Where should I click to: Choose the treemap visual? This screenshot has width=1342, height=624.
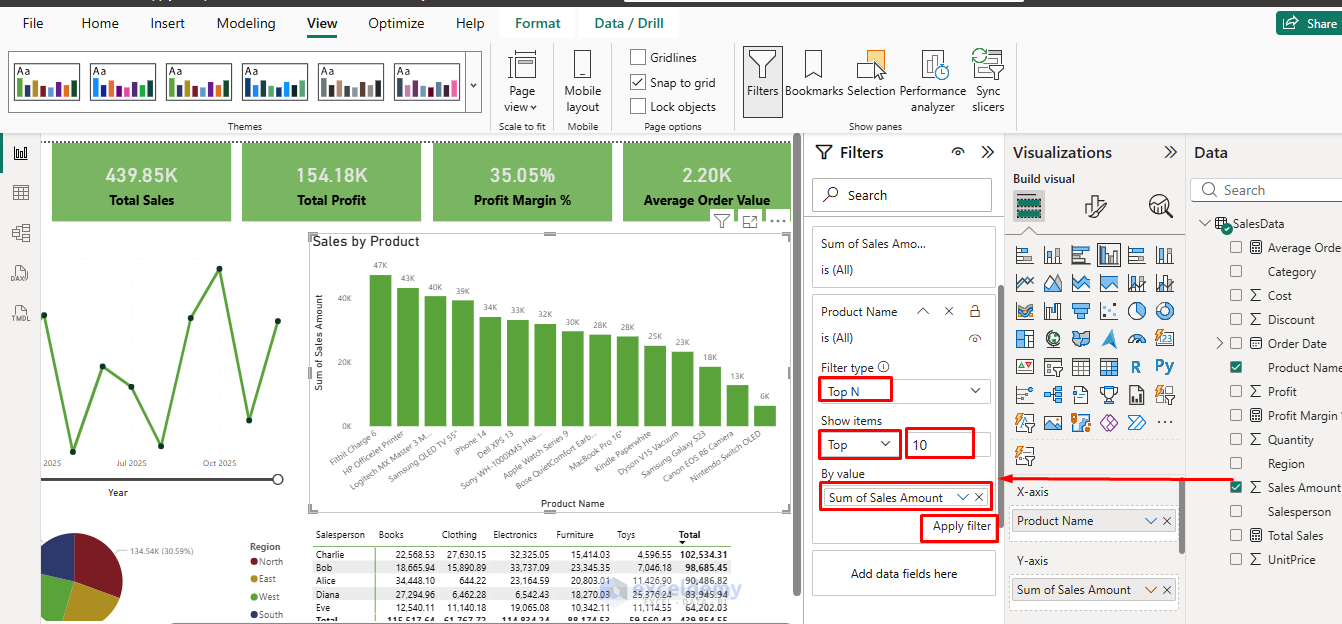(1024, 339)
